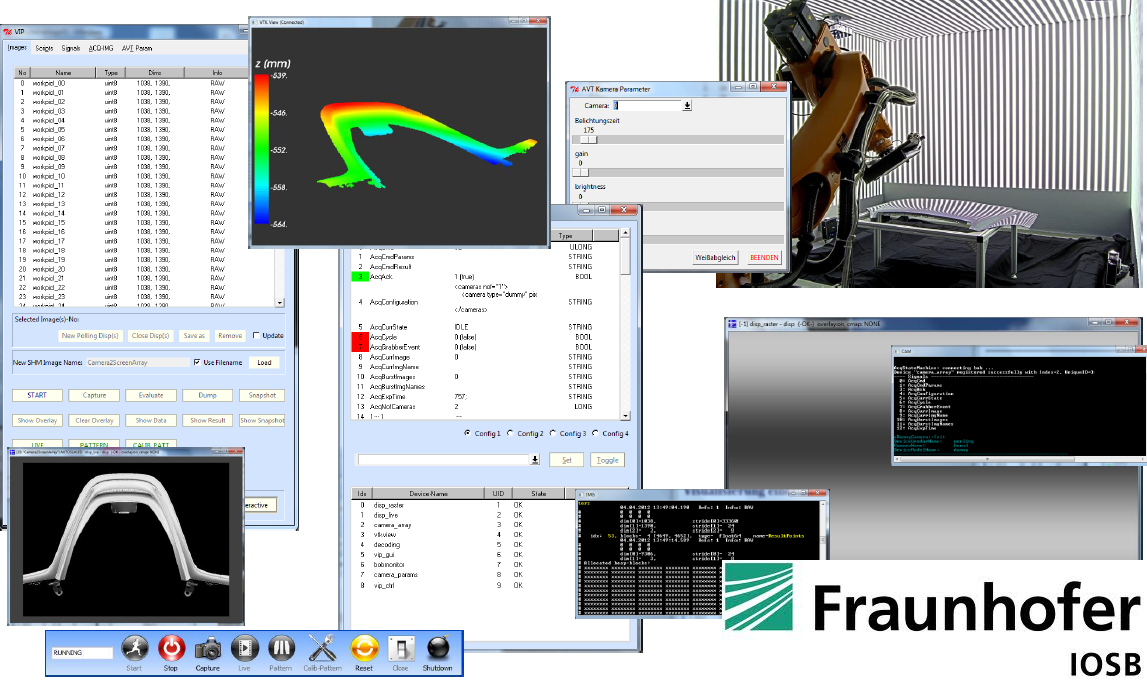Click the Shutdown bomb icon
1147x683 pixels.
(x=437, y=648)
